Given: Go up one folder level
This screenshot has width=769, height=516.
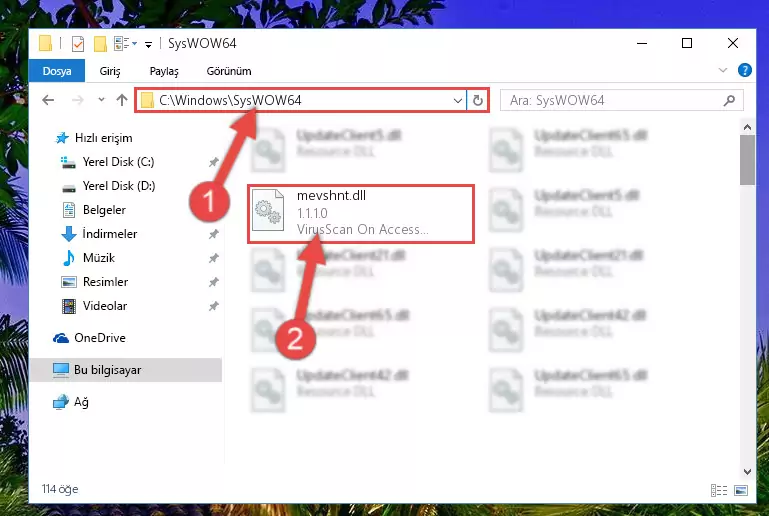Looking at the screenshot, I should tap(122, 100).
